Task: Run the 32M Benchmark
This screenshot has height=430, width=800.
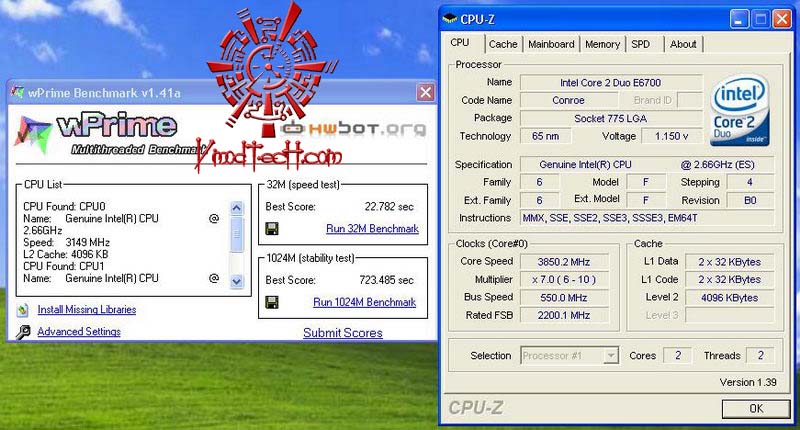Action: coord(372,229)
